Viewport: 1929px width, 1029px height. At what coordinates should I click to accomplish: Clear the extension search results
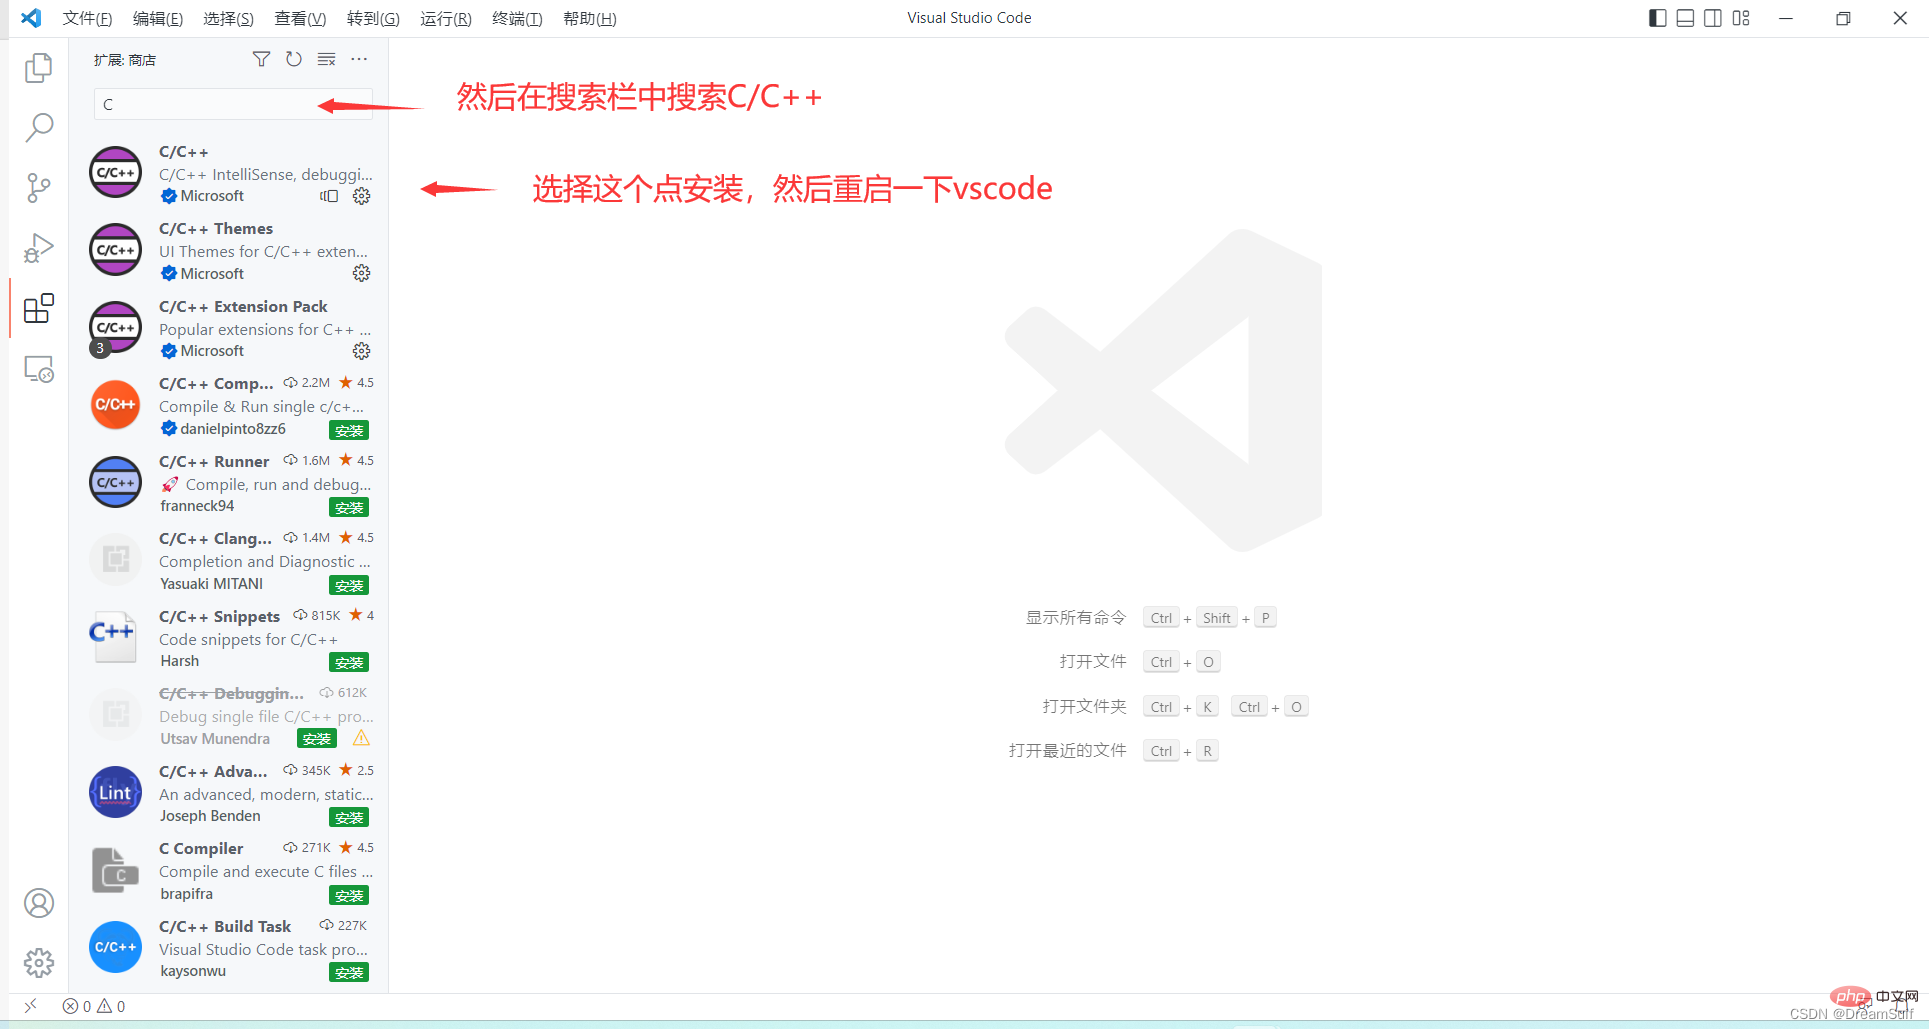(x=326, y=59)
